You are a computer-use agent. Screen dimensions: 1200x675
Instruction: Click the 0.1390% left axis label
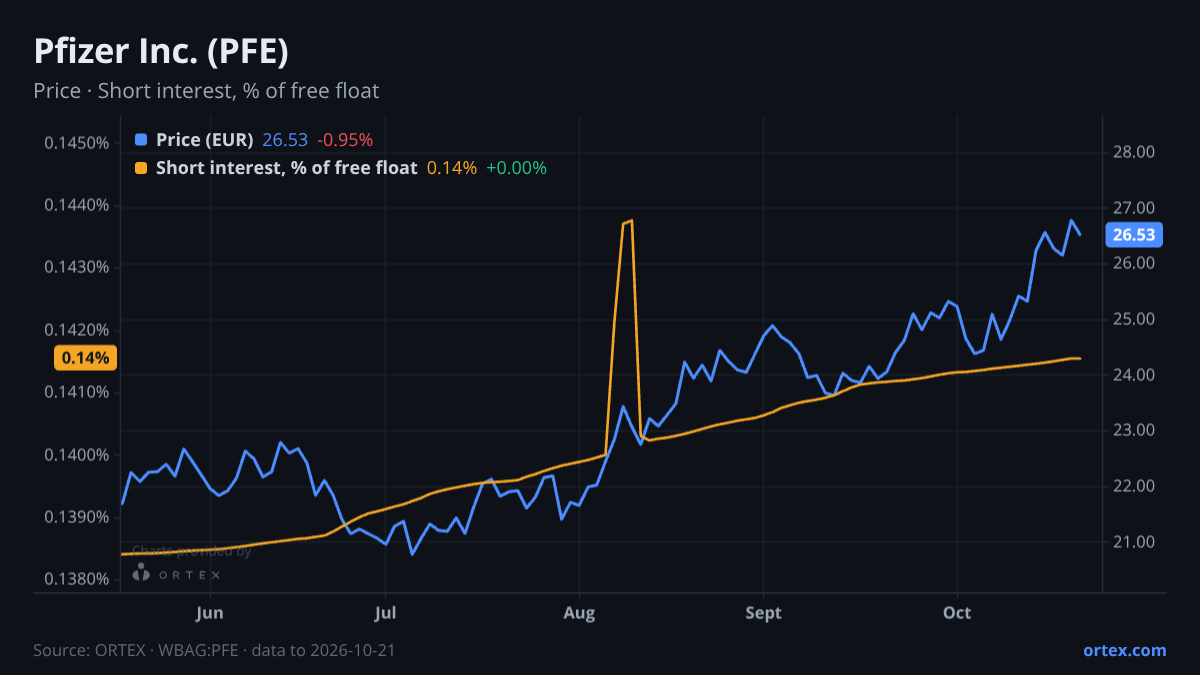76,517
